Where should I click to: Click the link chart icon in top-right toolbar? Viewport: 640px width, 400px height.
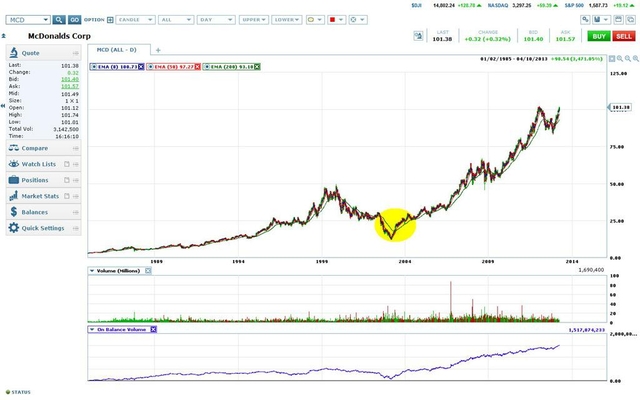point(585,20)
